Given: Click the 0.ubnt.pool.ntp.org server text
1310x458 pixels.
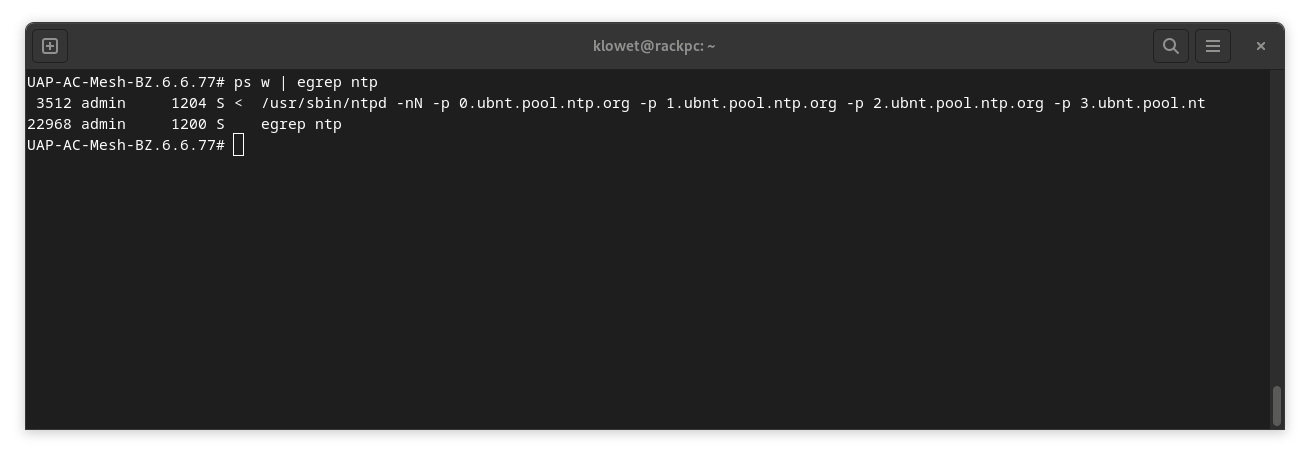Looking at the screenshot, I should pyautogui.click(x=544, y=104).
